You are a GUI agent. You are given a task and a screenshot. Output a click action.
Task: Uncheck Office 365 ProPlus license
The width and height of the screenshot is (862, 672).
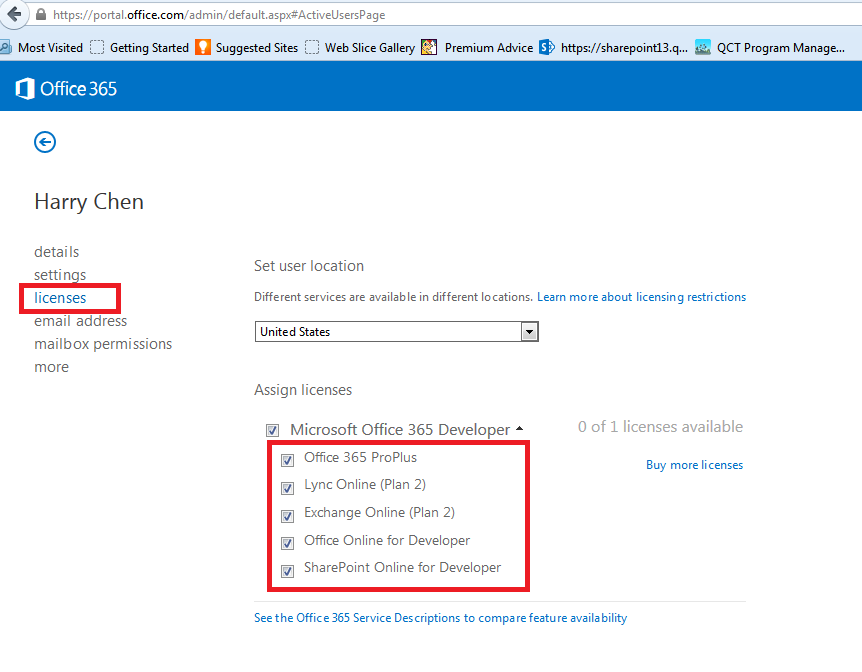click(x=287, y=460)
